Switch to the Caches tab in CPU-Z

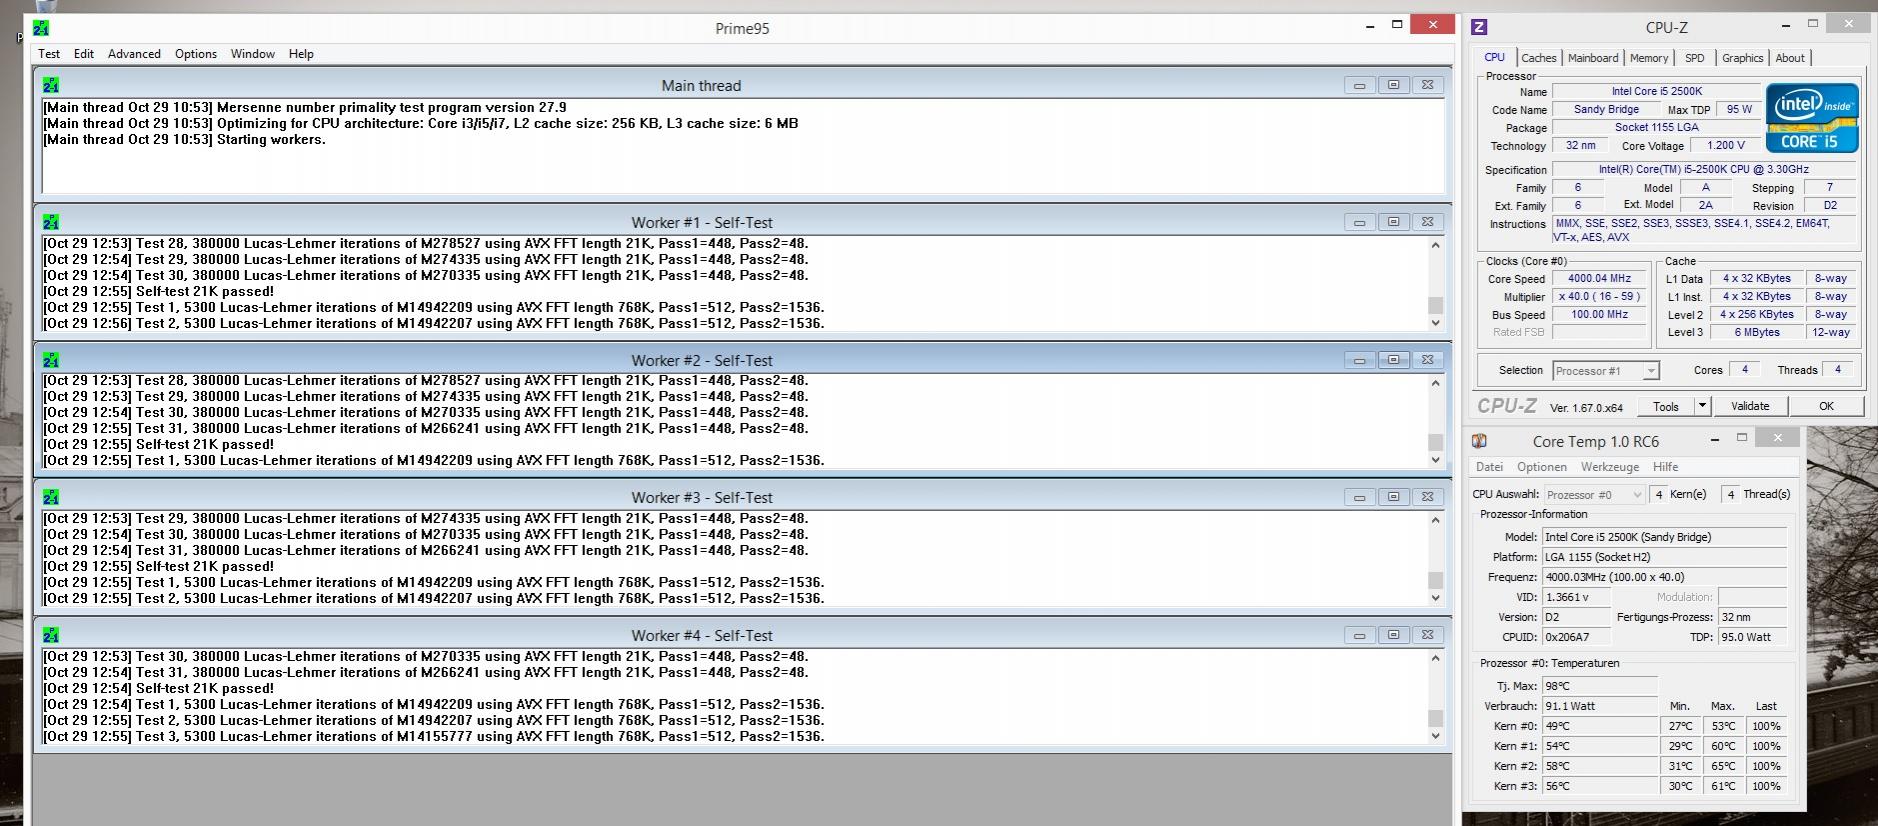tap(1539, 58)
